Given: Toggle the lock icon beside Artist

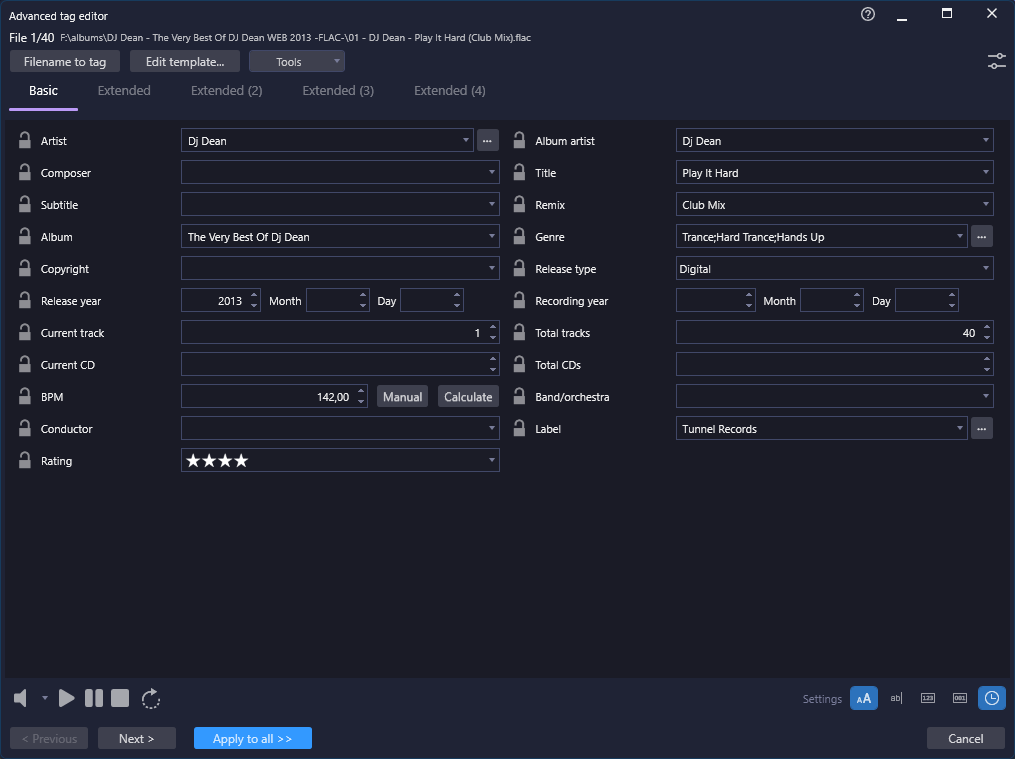Looking at the screenshot, I should click(25, 140).
